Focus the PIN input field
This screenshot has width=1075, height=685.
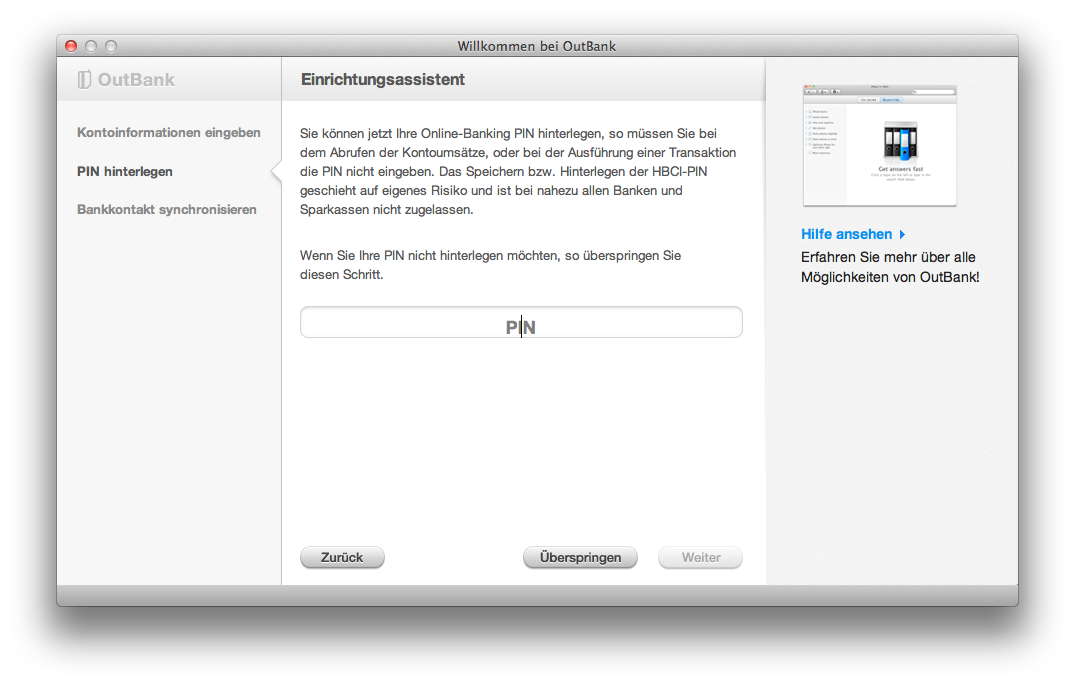point(521,322)
